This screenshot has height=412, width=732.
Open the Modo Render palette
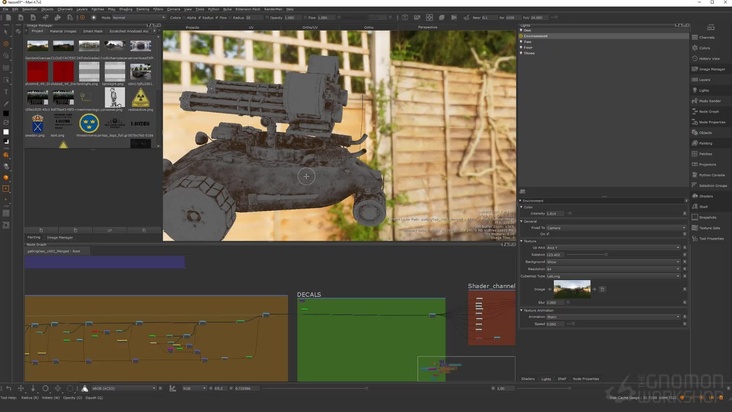click(x=710, y=101)
